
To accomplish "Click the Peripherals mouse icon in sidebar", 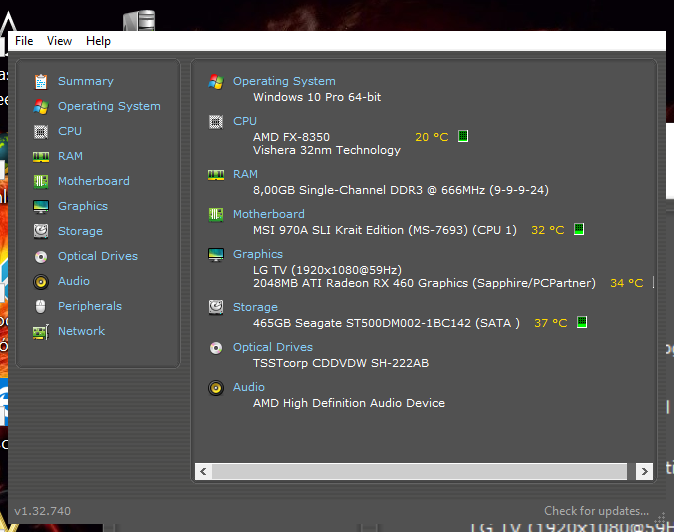I will [41, 306].
